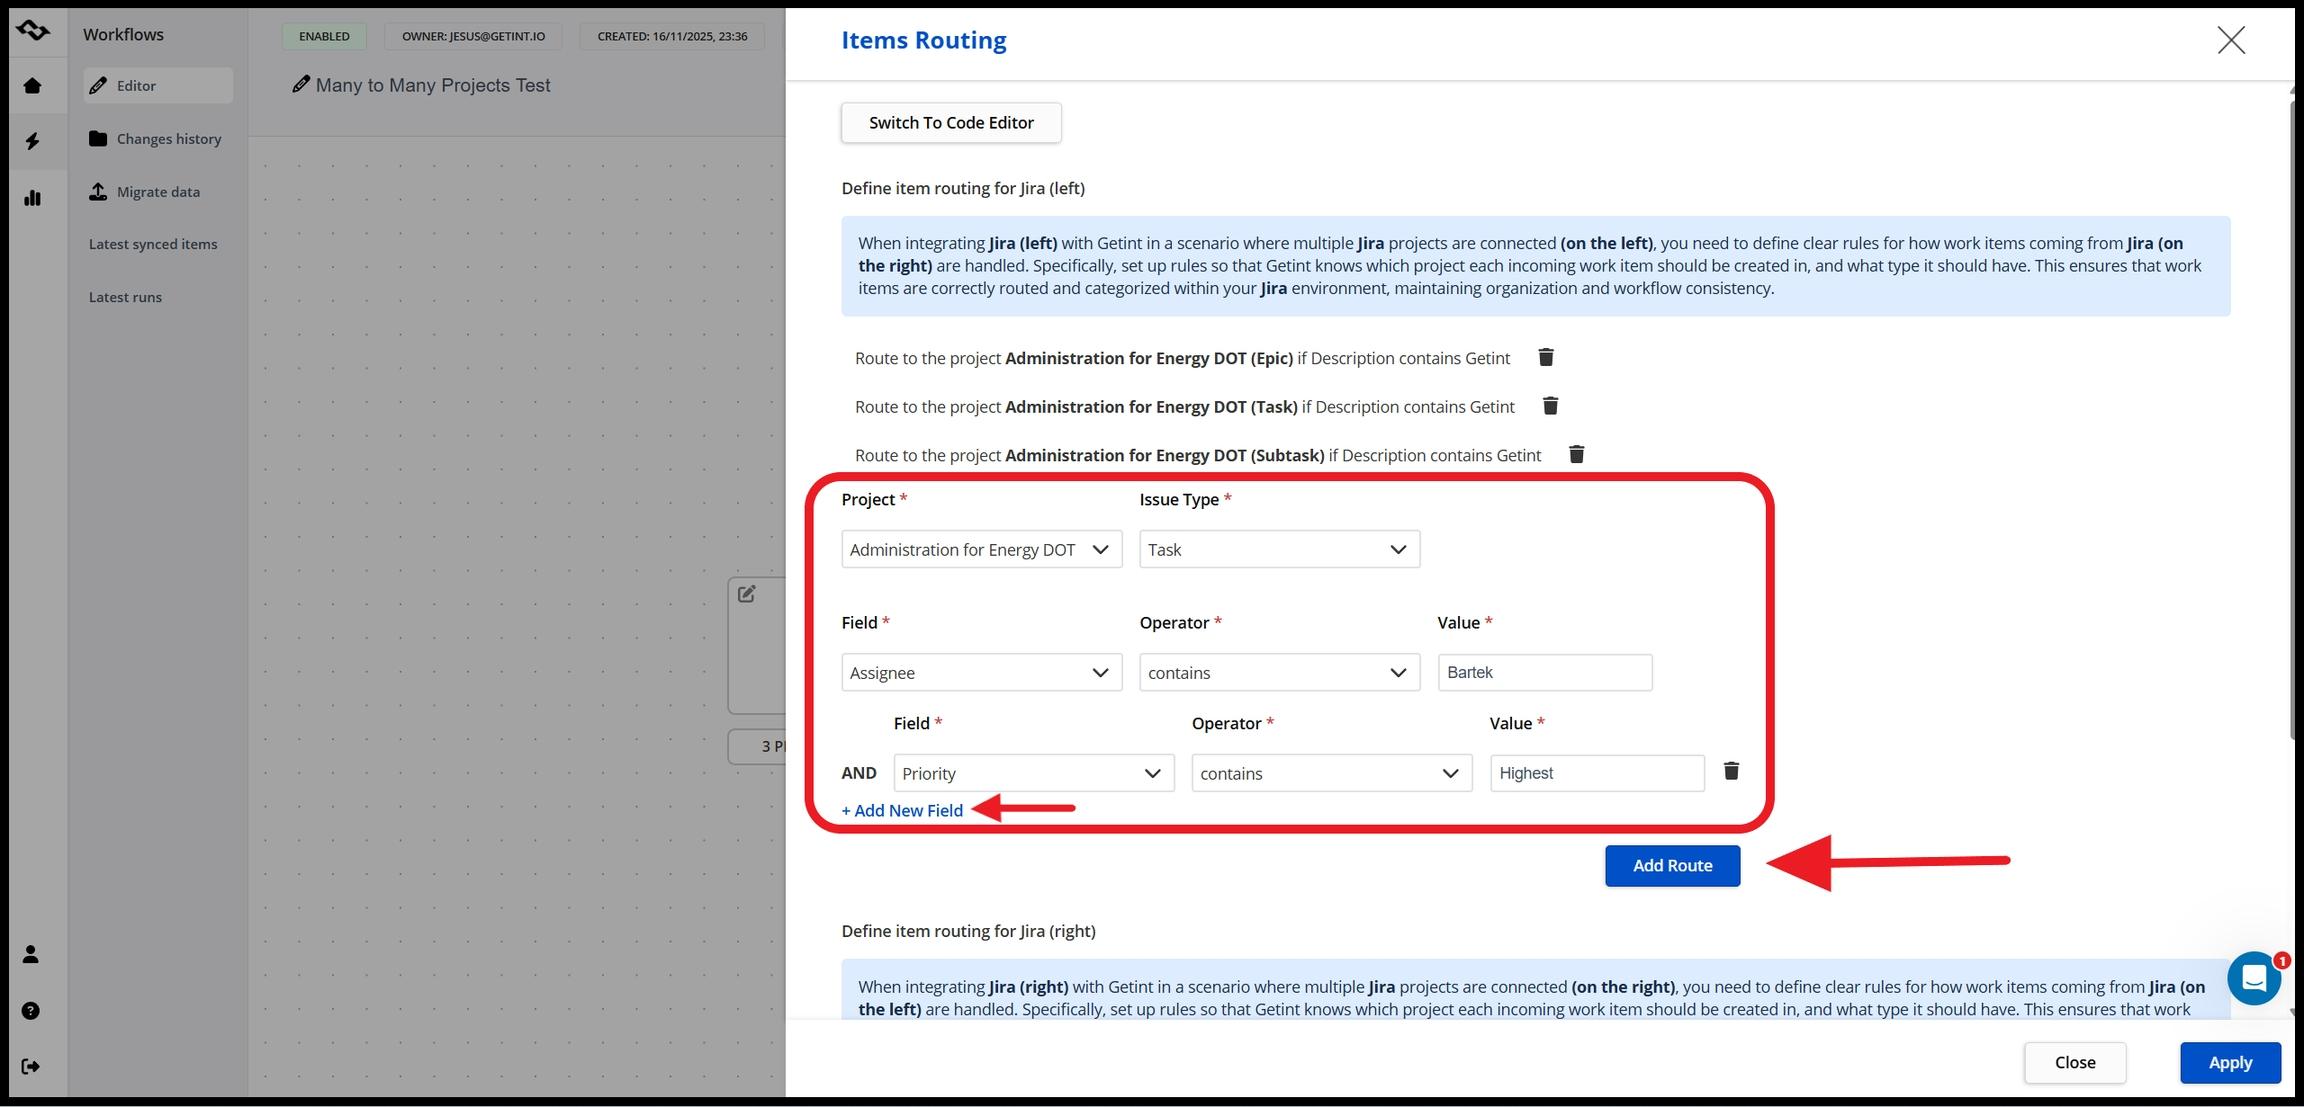Screen dimensions: 2304x1107
Task: Delete the Epic routing rule trash icon
Action: click(1545, 358)
